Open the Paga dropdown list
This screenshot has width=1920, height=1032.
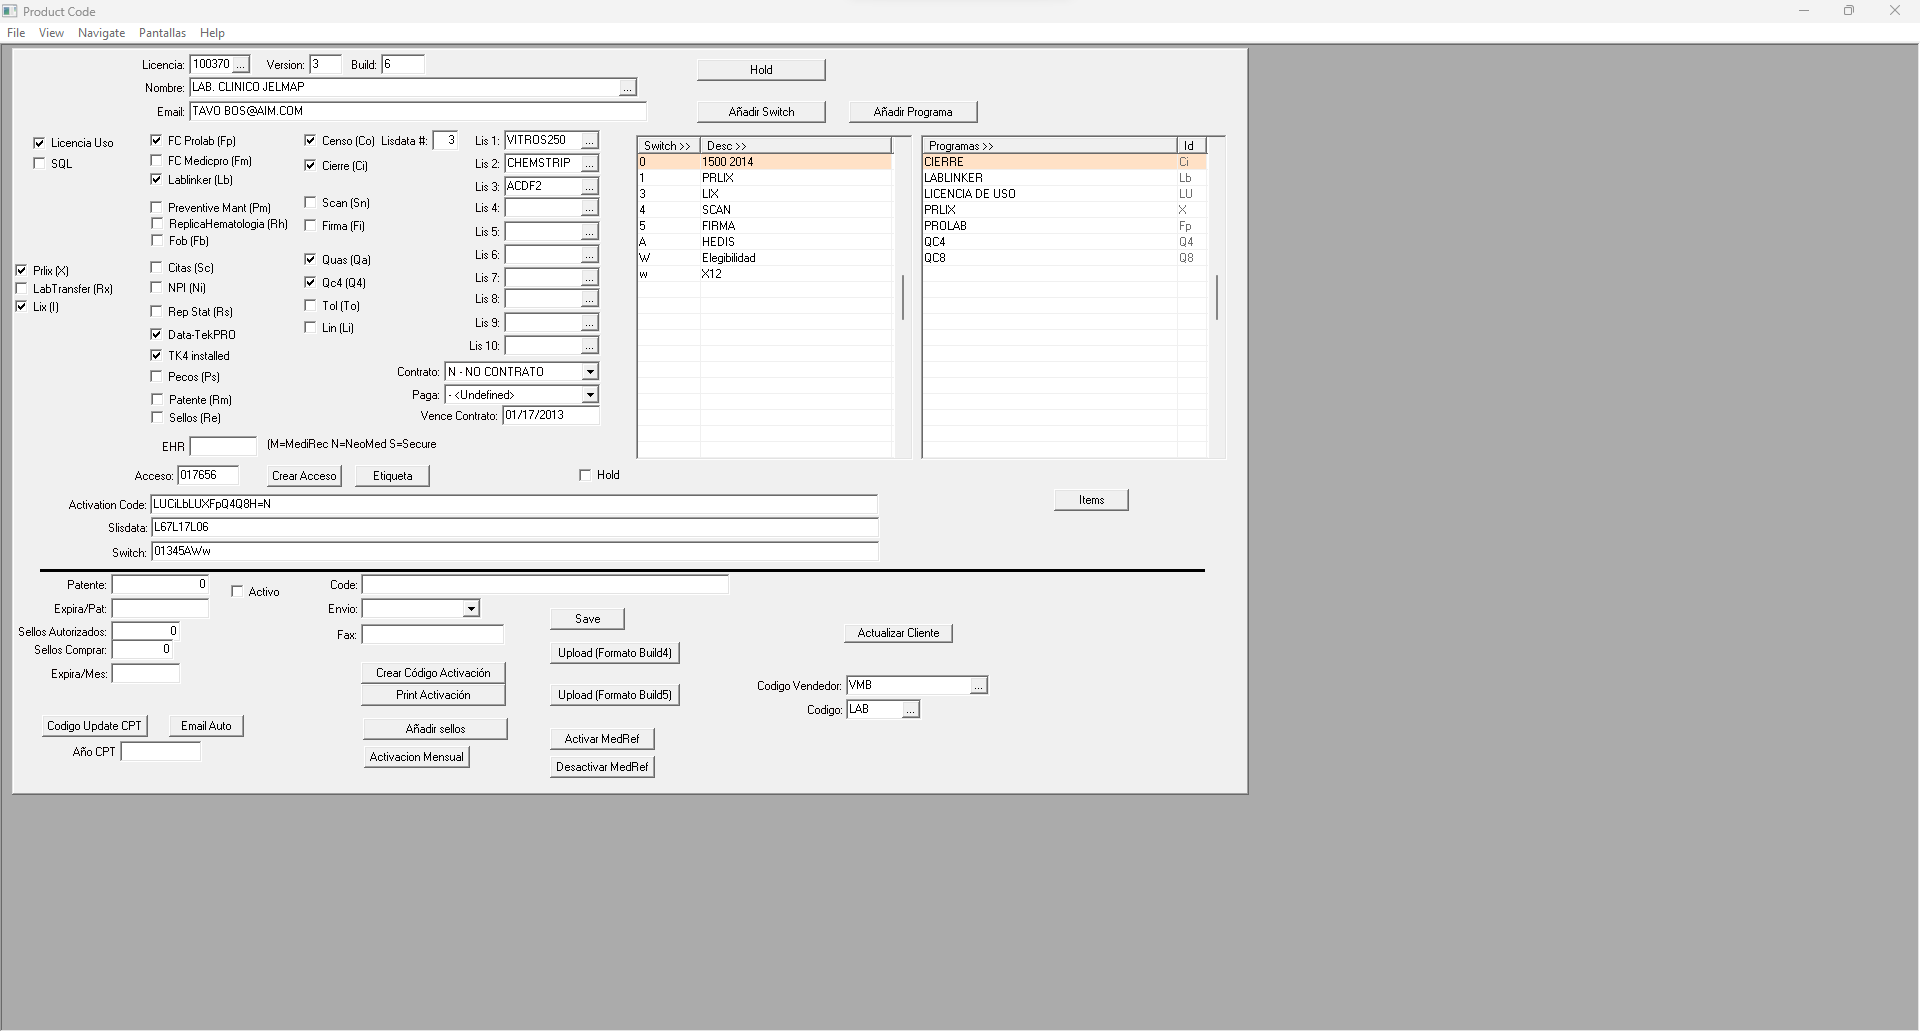(590, 396)
